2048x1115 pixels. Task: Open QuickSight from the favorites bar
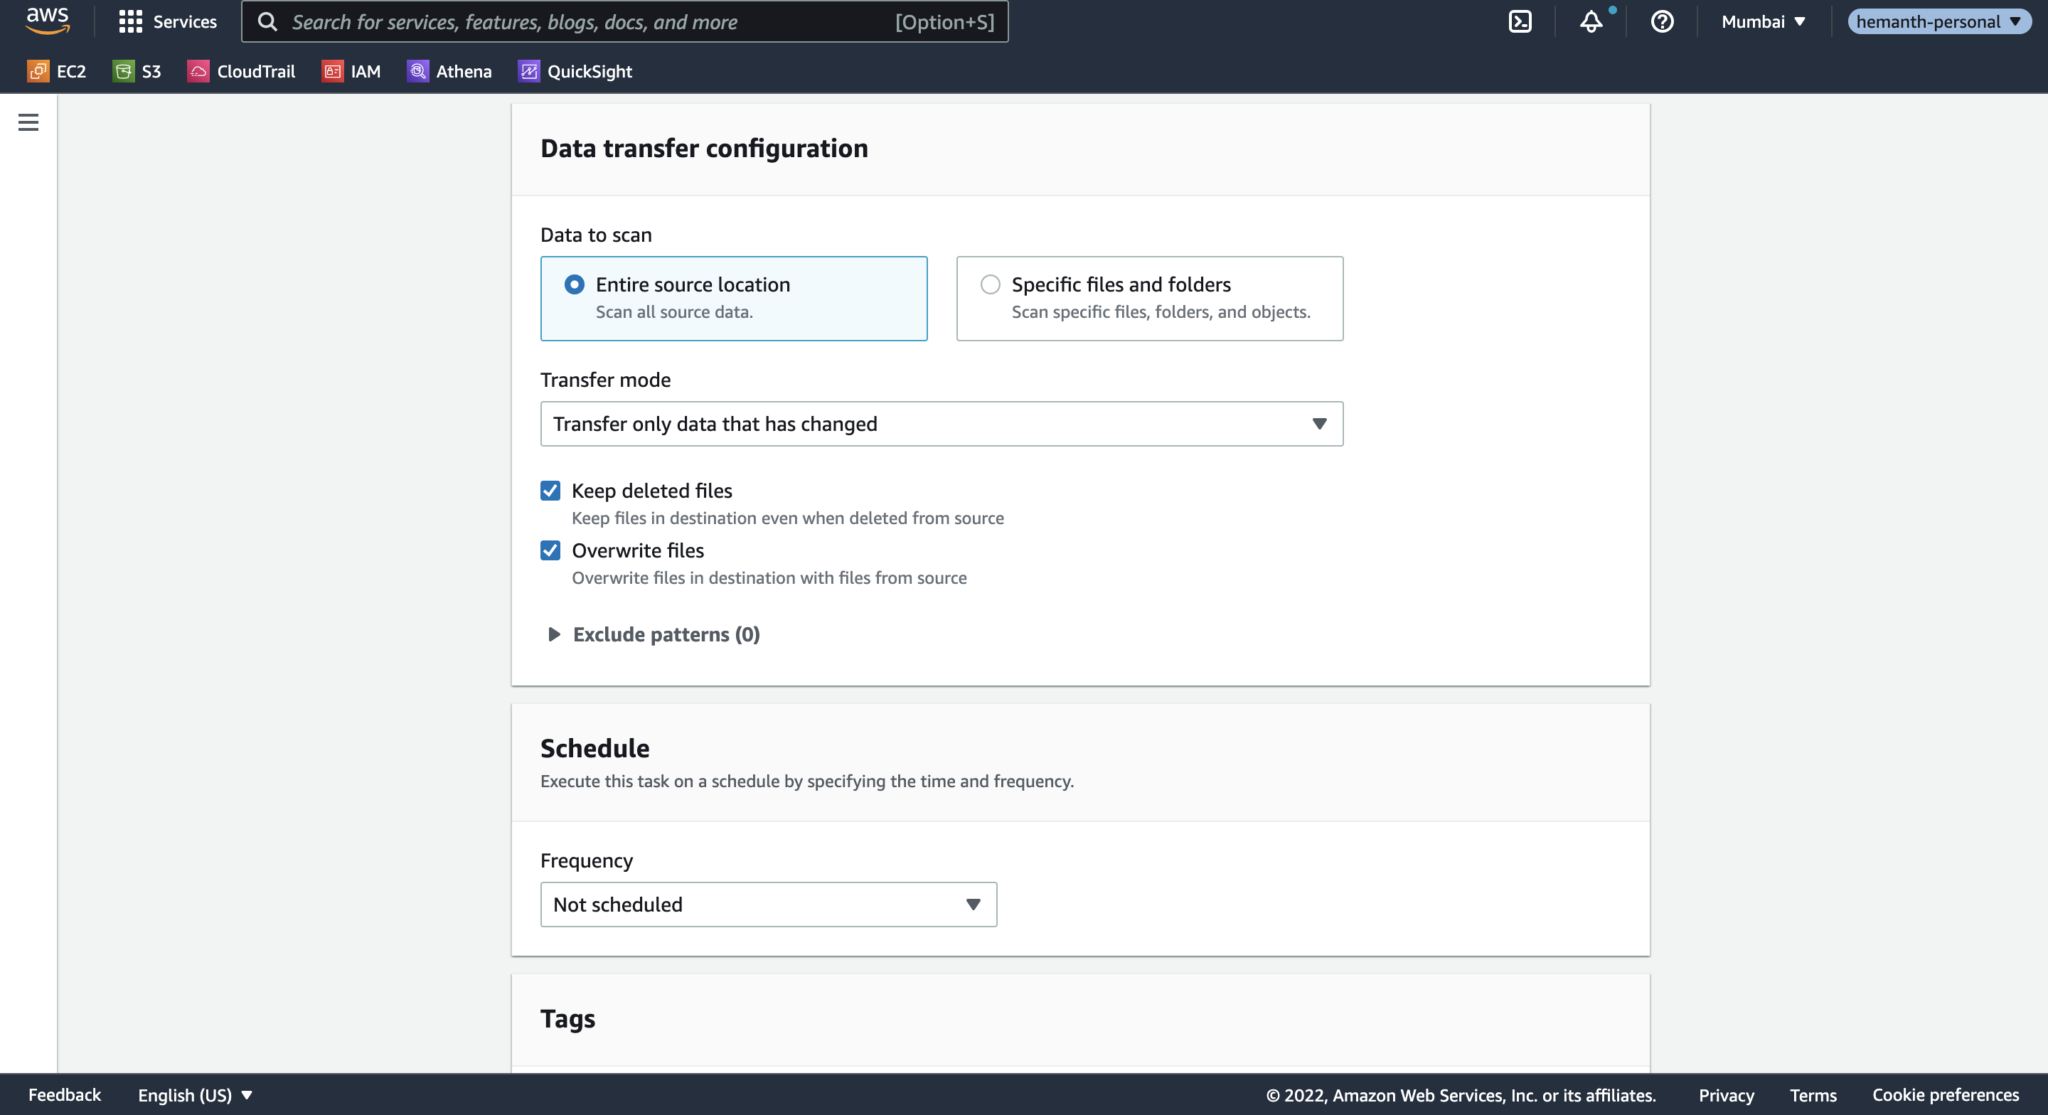click(575, 71)
